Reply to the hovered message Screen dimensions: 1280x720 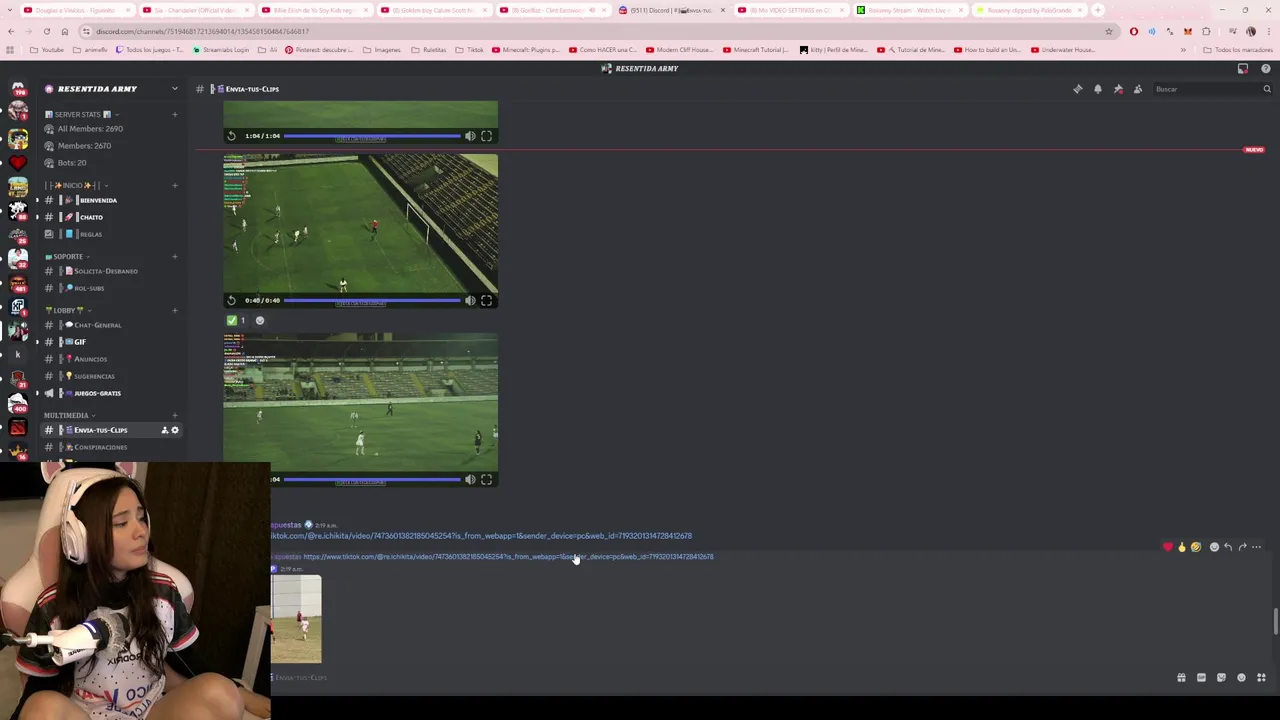(1228, 547)
